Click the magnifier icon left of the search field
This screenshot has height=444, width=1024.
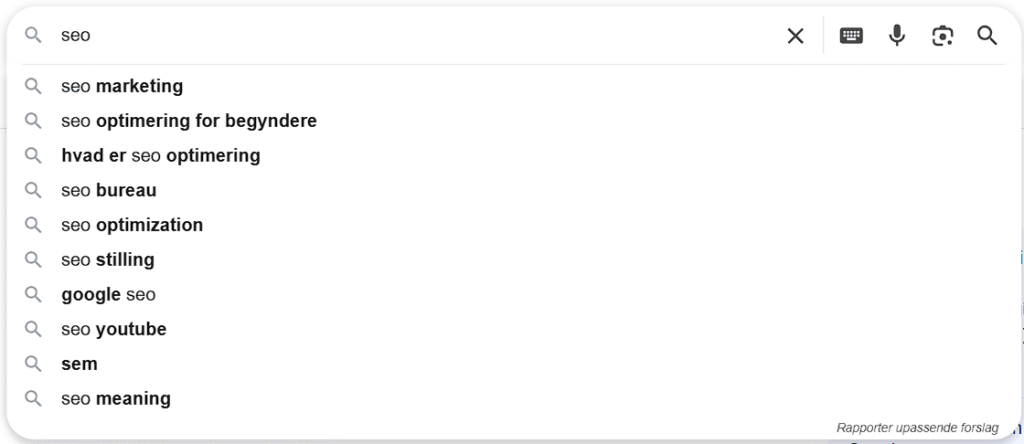coord(33,35)
